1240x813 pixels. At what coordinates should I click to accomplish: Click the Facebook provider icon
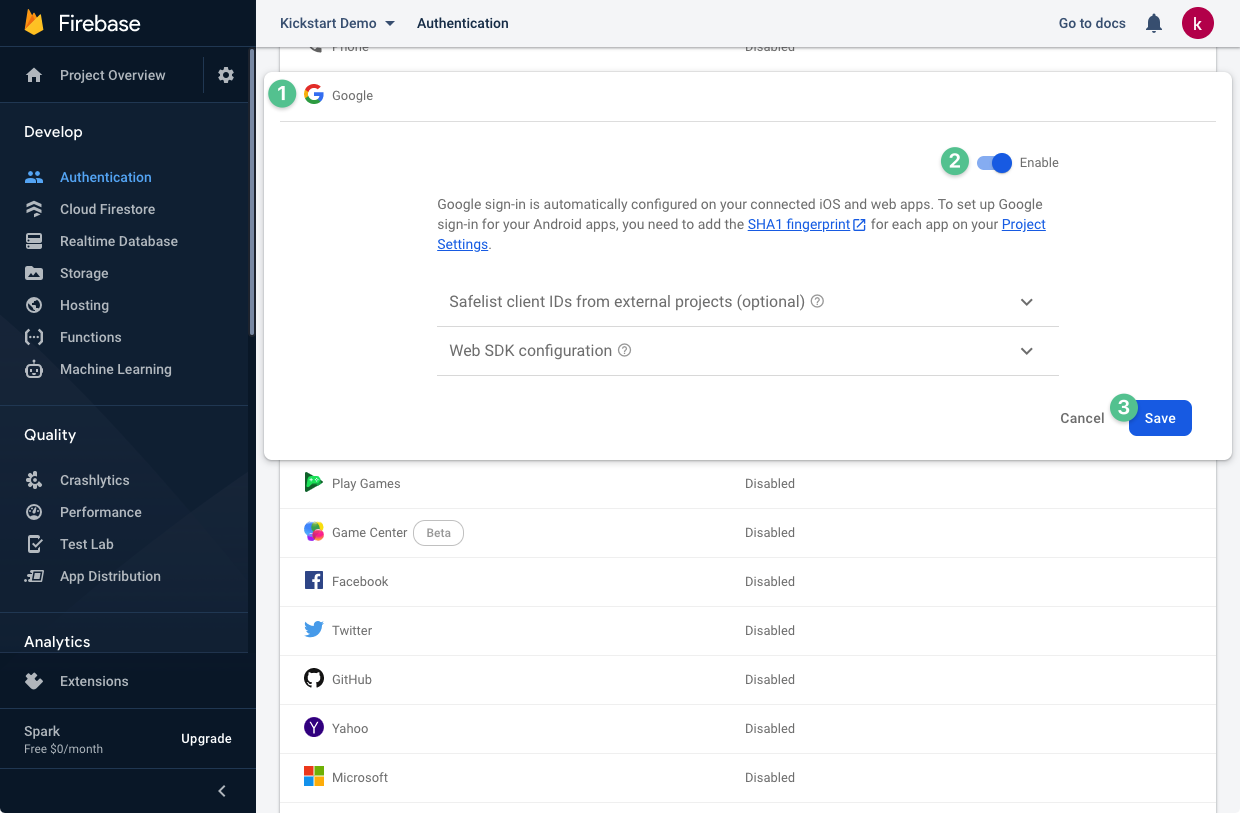tap(314, 581)
